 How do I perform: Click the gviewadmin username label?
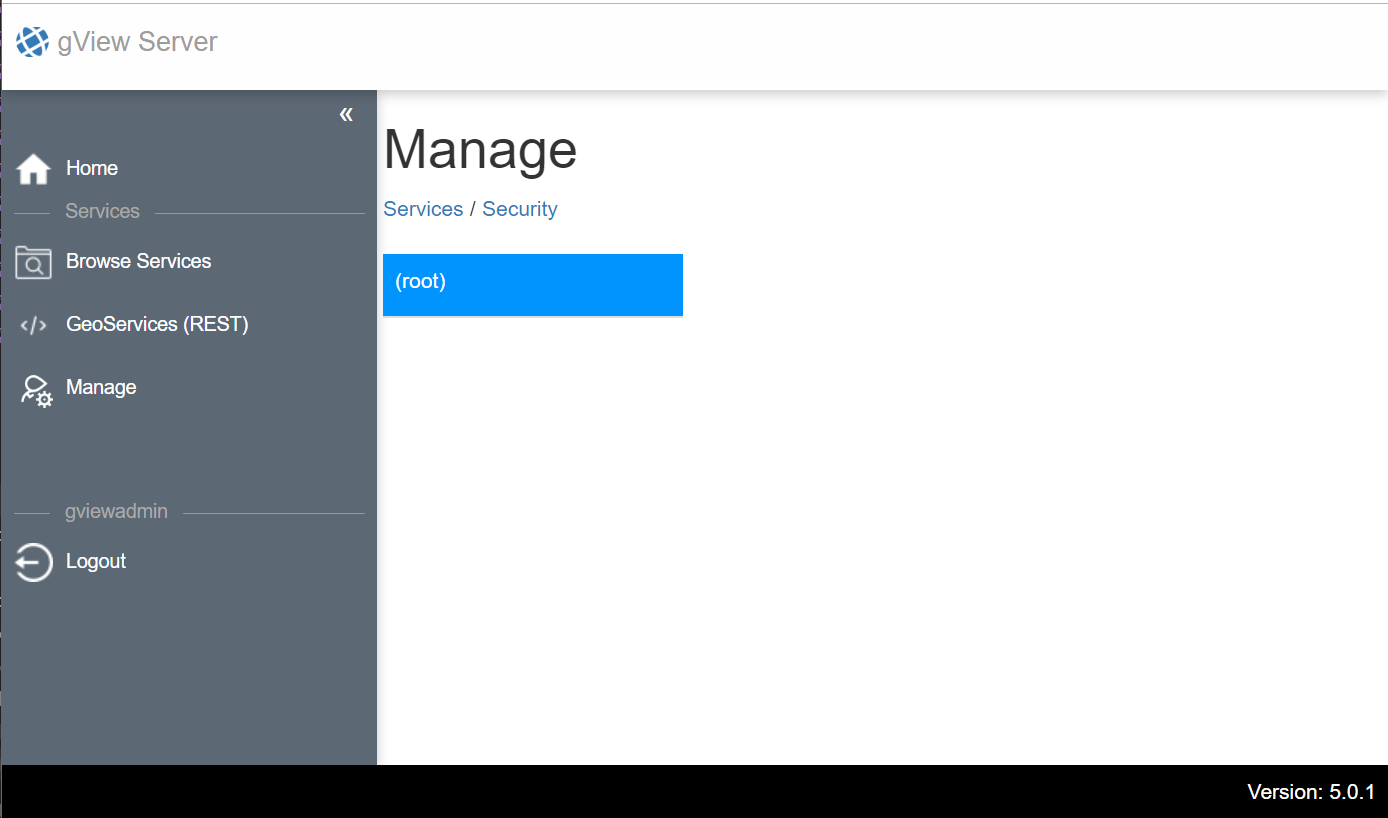click(x=116, y=511)
